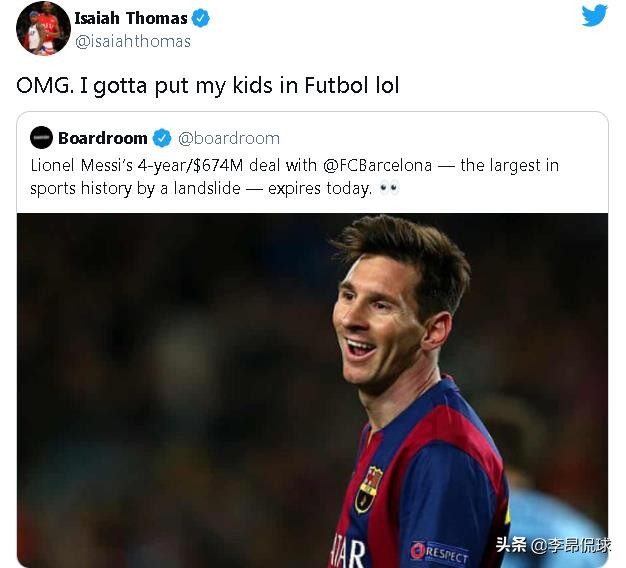Open the Boardroom display name
Image resolution: width=626 pixels, height=568 pixels.
click(x=103, y=138)
